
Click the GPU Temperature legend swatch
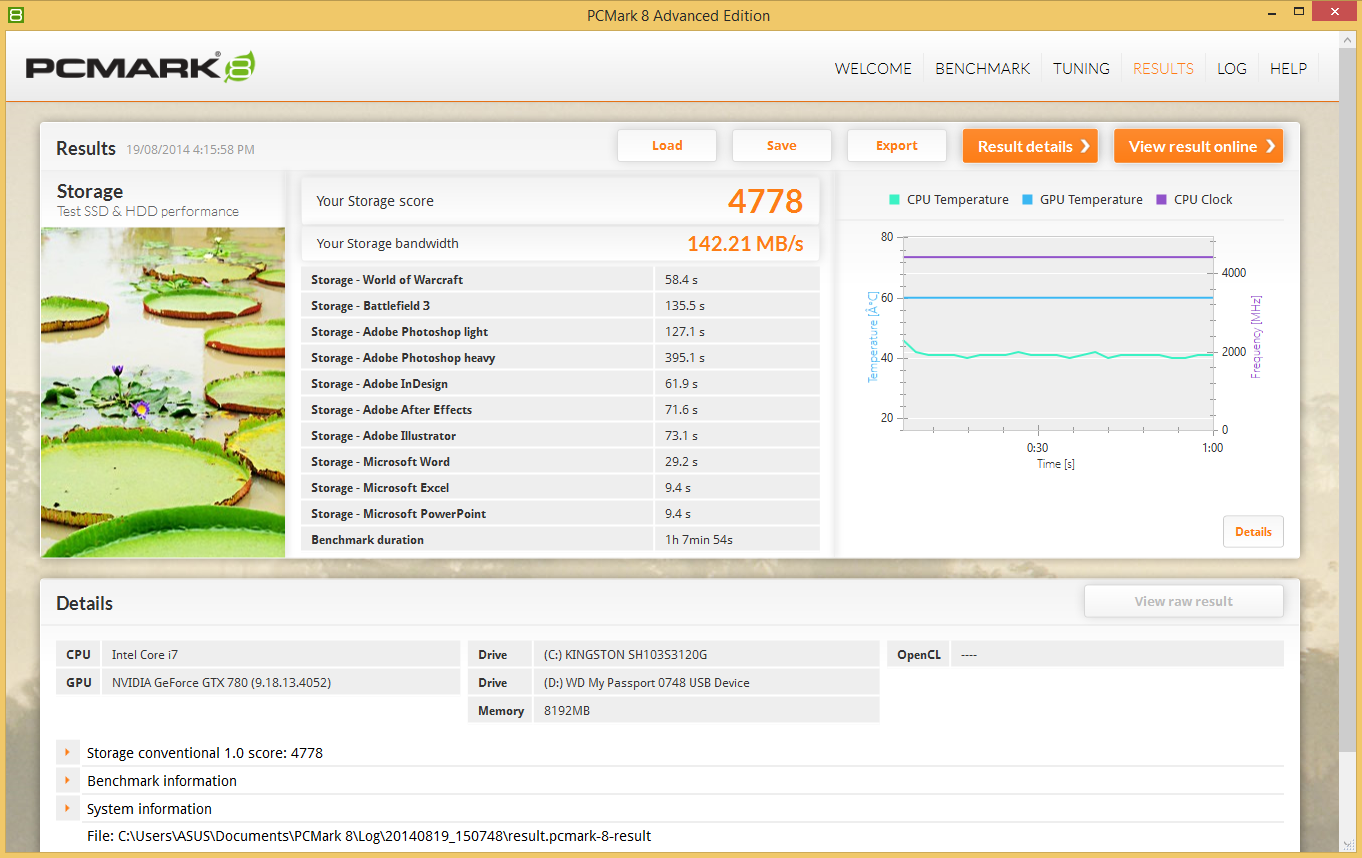tap(1027, 200)
